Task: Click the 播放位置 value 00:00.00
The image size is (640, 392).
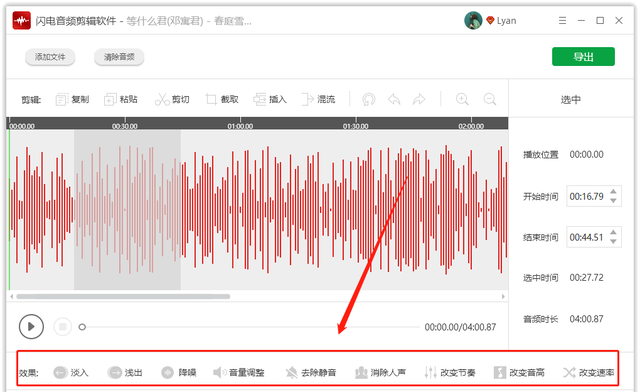Action: coord(587,154)
